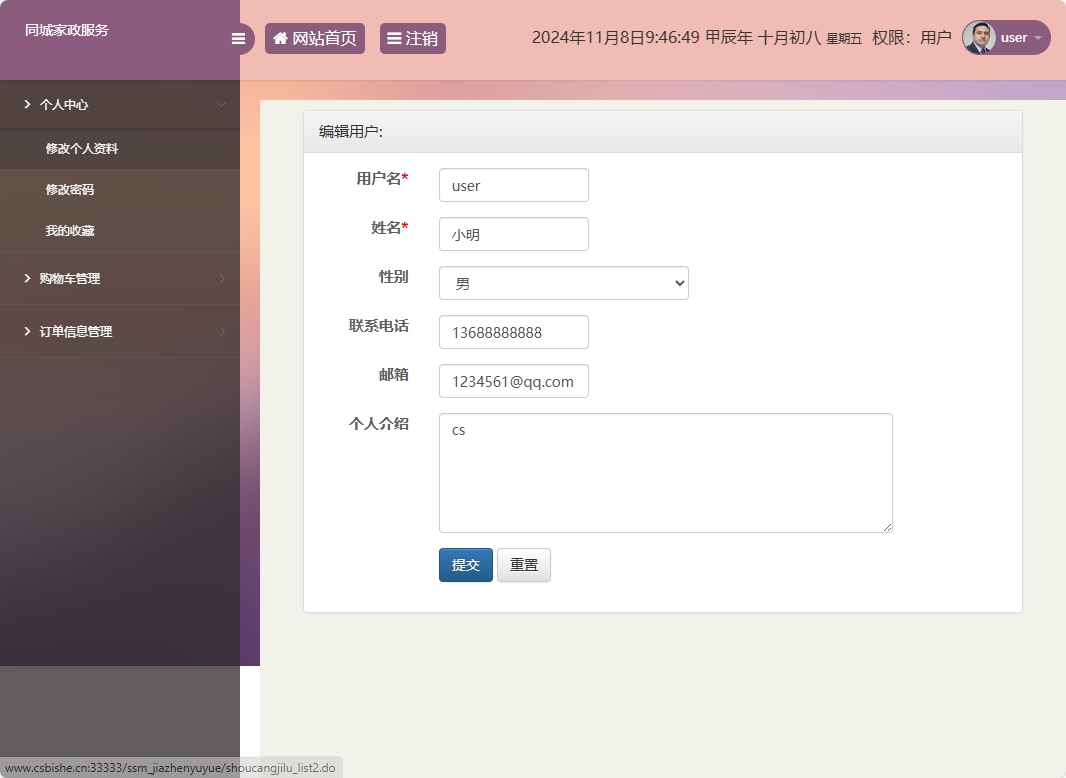1066x778 pixels.
Task: Click the home icon on 网站首页 button
Action: coord(280,38)
